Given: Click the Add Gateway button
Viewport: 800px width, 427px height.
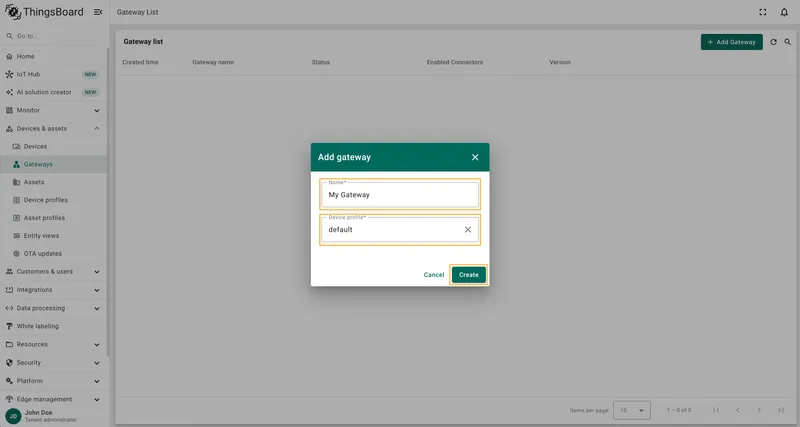Looking at the screenshot, I should click(732, 42).
